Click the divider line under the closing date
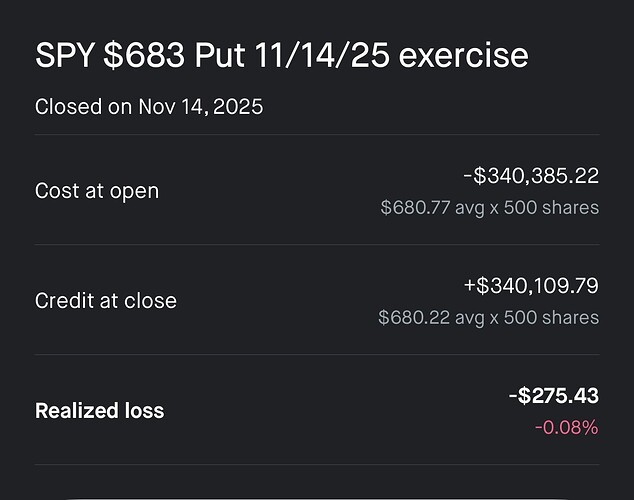 pyautogui.click(x=317, y=135)
